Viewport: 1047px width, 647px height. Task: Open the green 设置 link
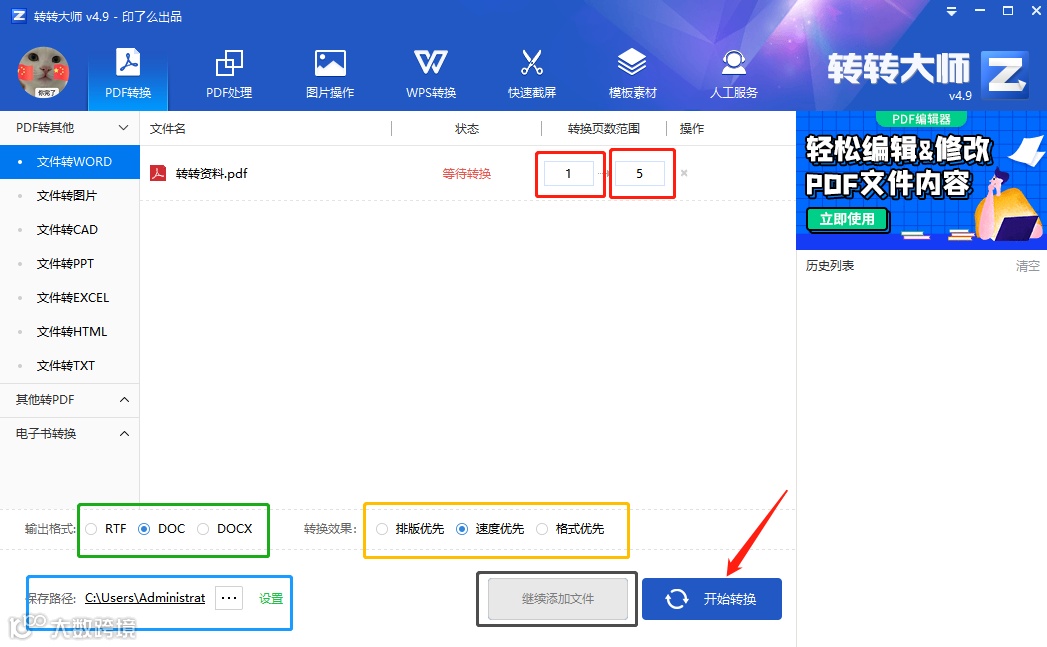(271, 598)
